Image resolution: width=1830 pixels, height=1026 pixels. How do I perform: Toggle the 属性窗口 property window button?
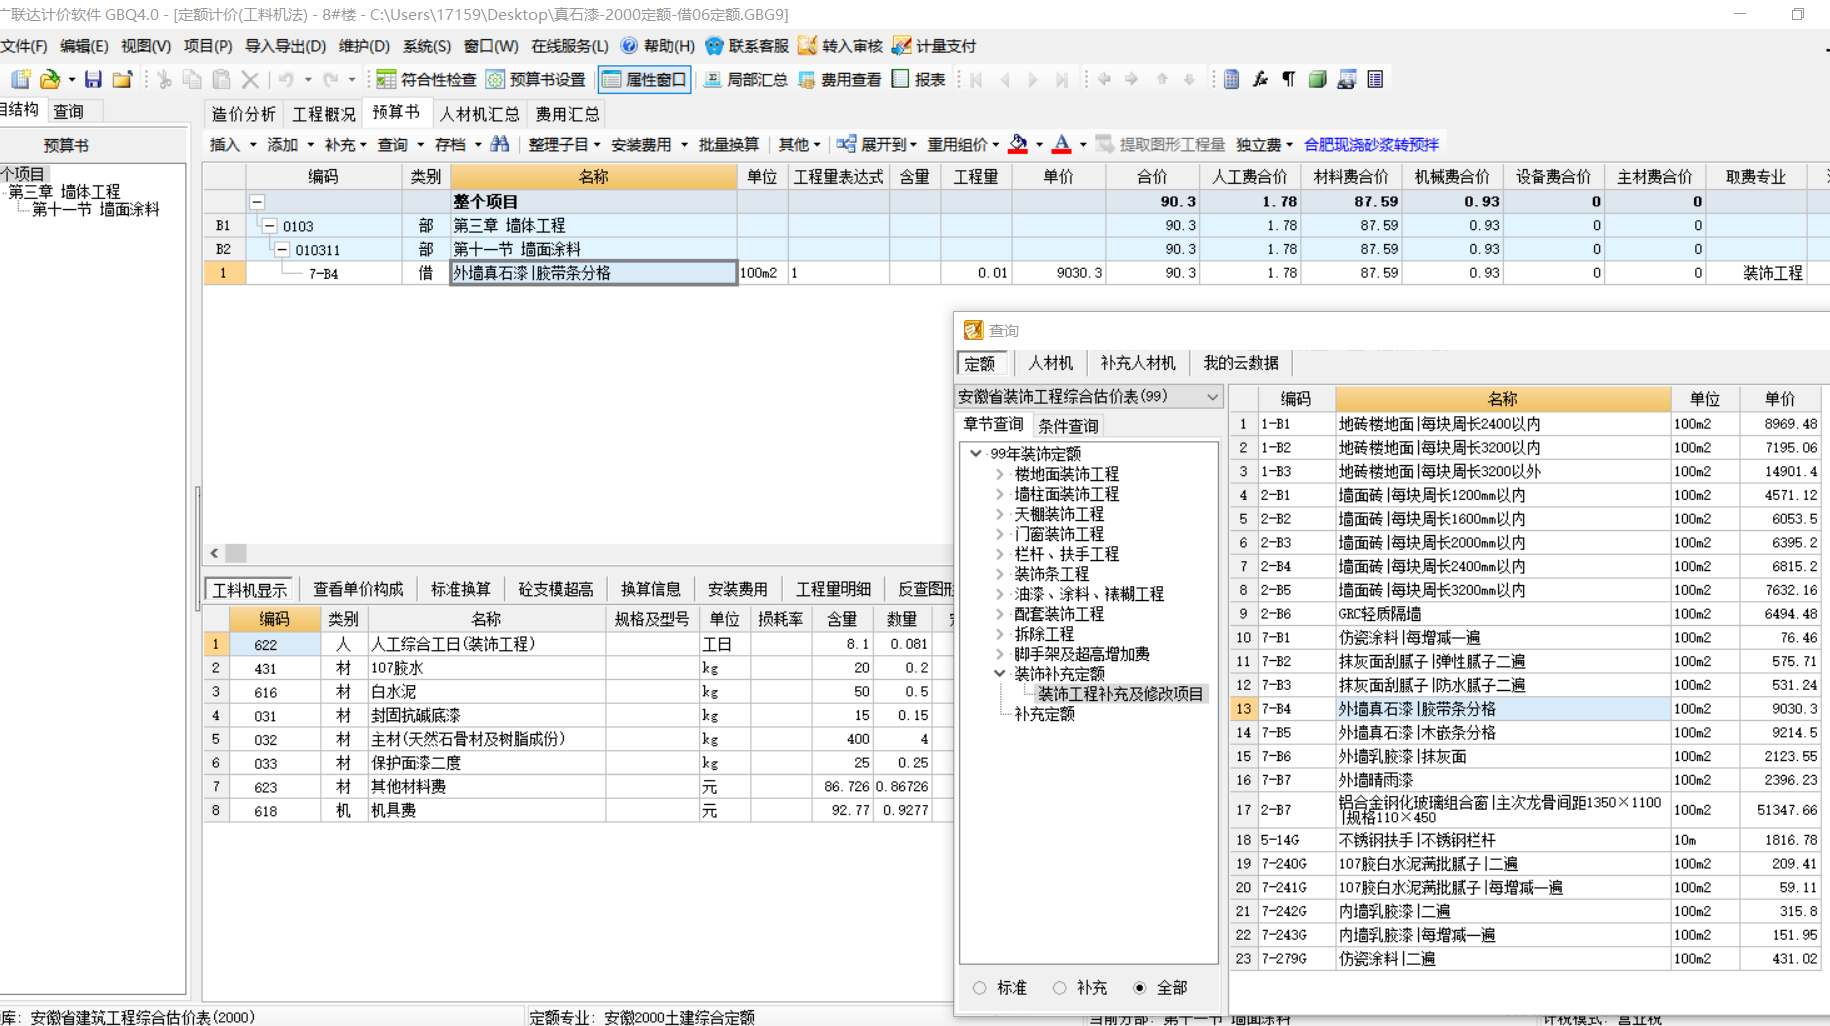(x=644, y=79)
